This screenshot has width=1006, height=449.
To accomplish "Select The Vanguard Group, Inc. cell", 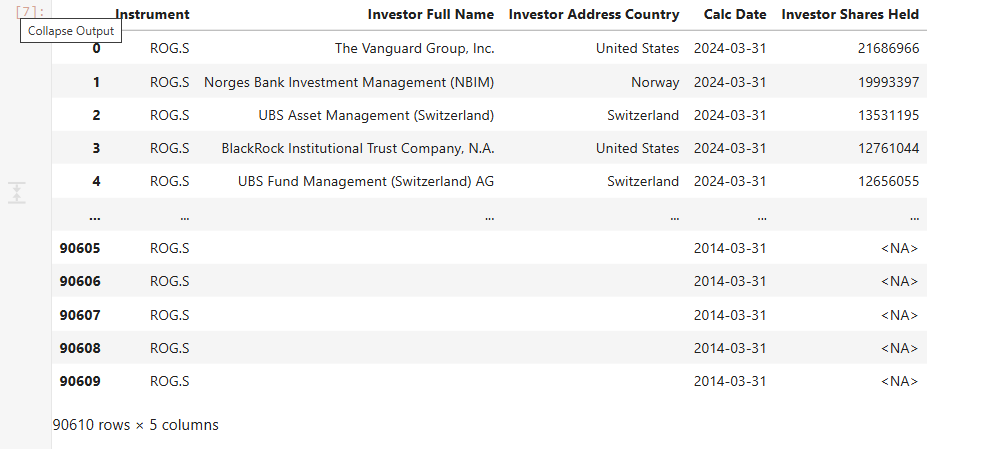I will pyautogui.click(x=414, y=48).
